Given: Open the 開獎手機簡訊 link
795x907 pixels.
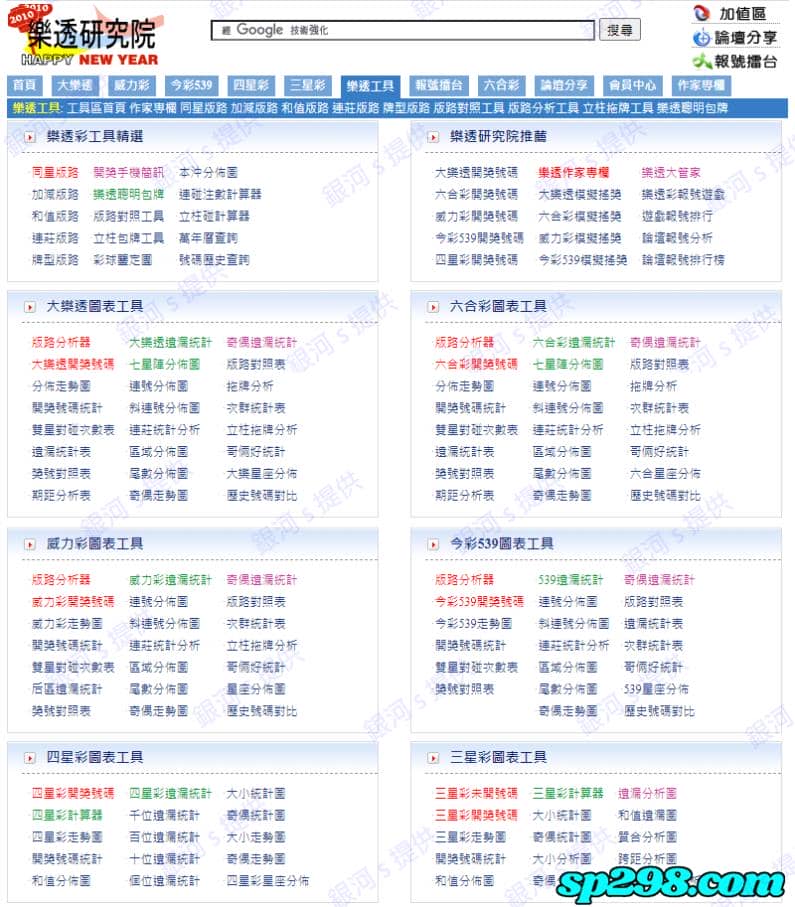Looking at the screenshot, I should [128, 172].
